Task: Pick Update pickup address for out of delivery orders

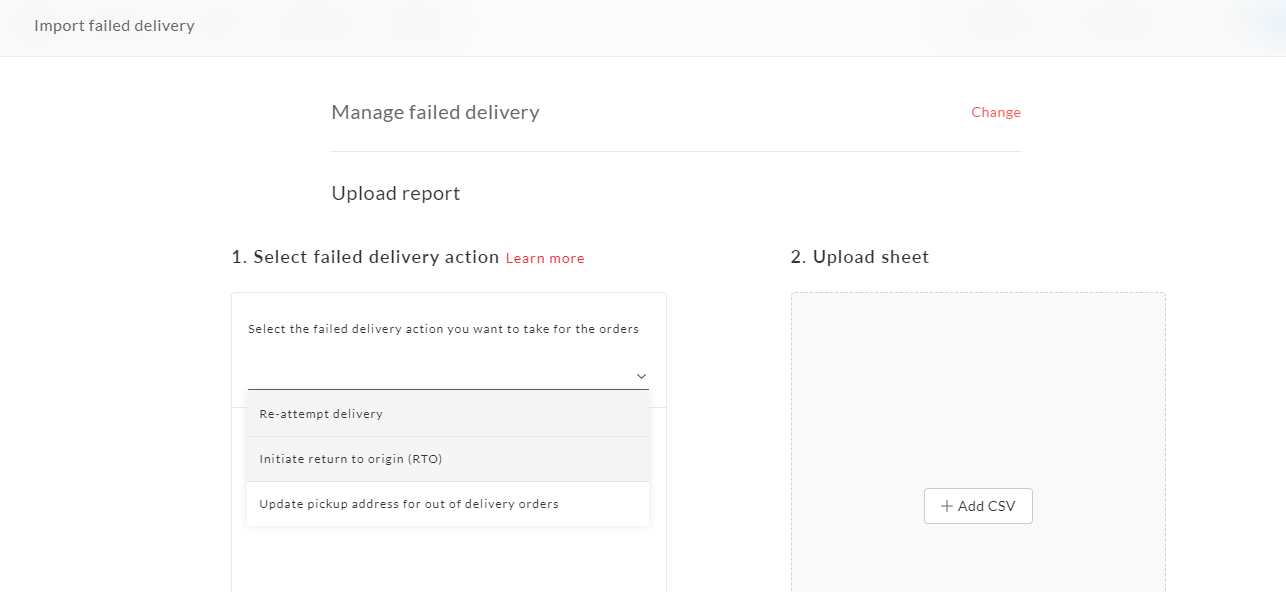Action: click(x=448, y=504)
